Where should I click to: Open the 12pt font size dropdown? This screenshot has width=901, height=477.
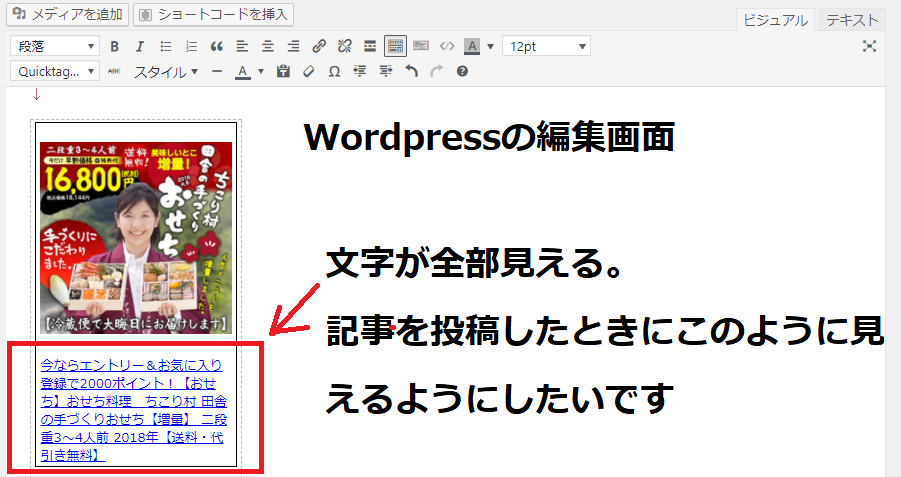(546, 47)
